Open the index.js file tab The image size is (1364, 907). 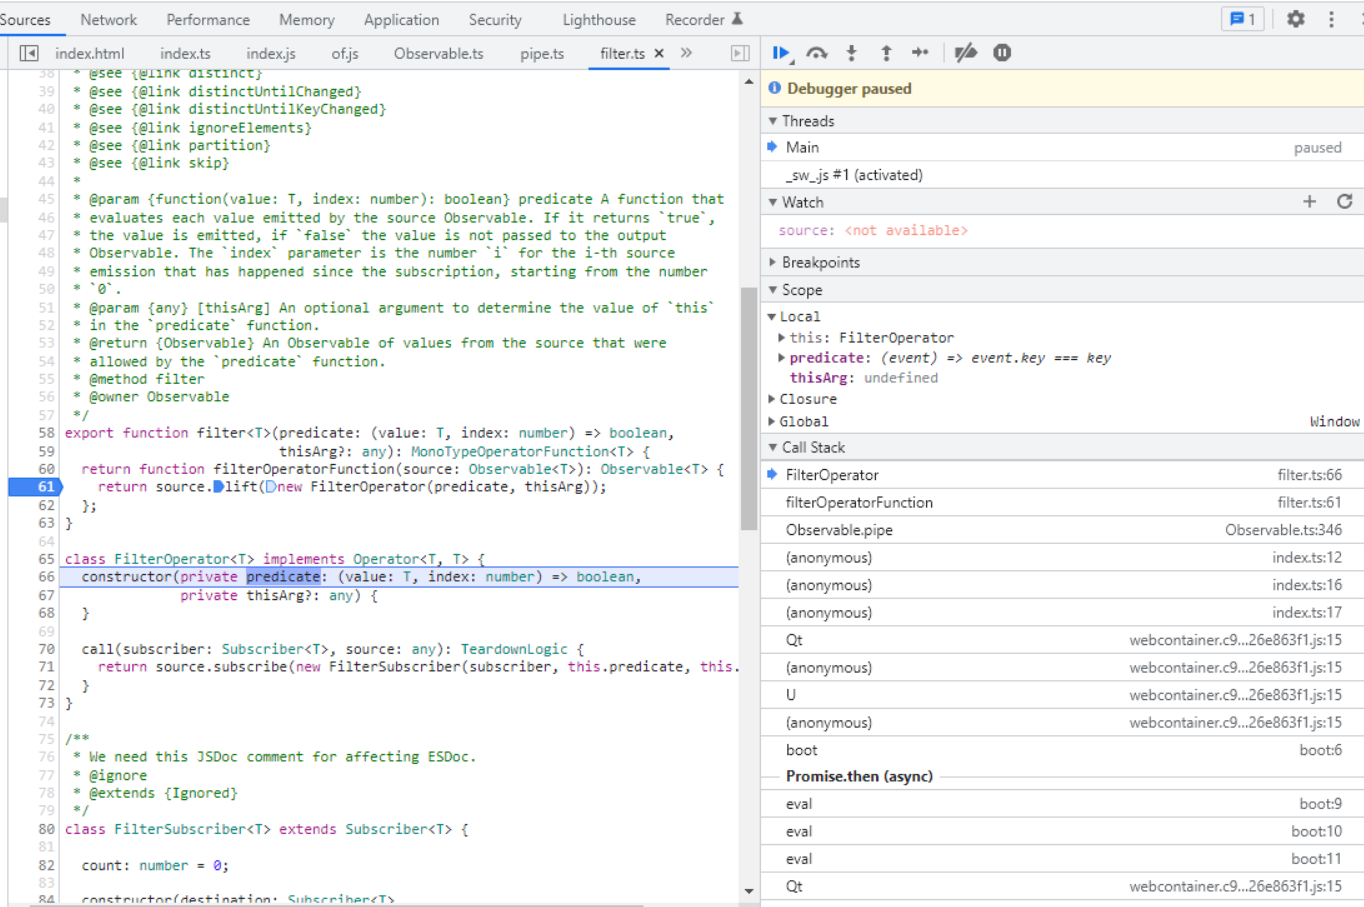coord(271,54)
